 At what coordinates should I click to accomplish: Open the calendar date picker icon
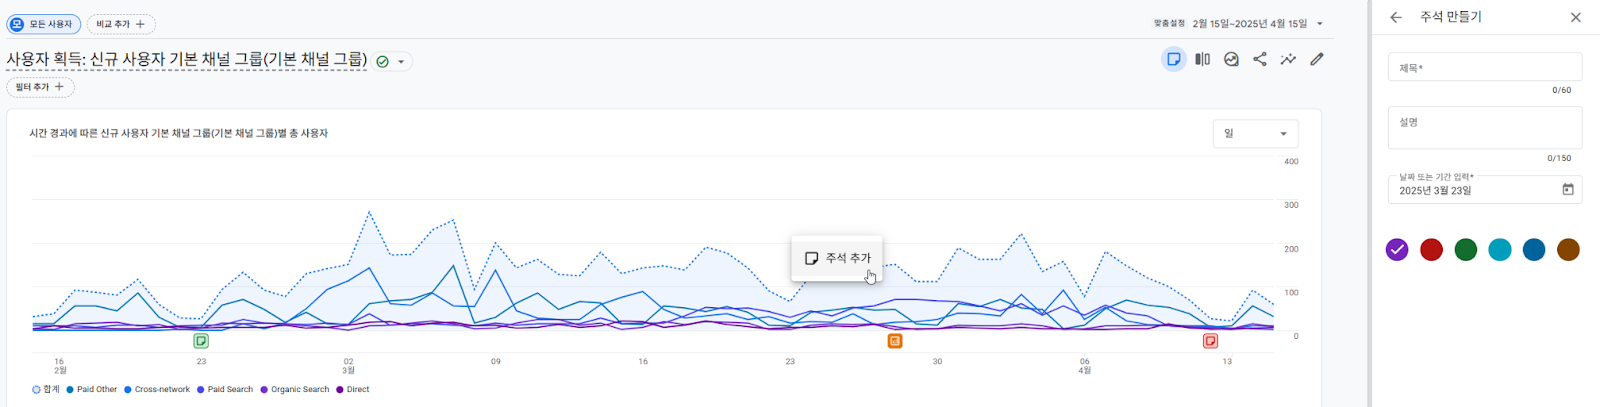click(1568, 189)
